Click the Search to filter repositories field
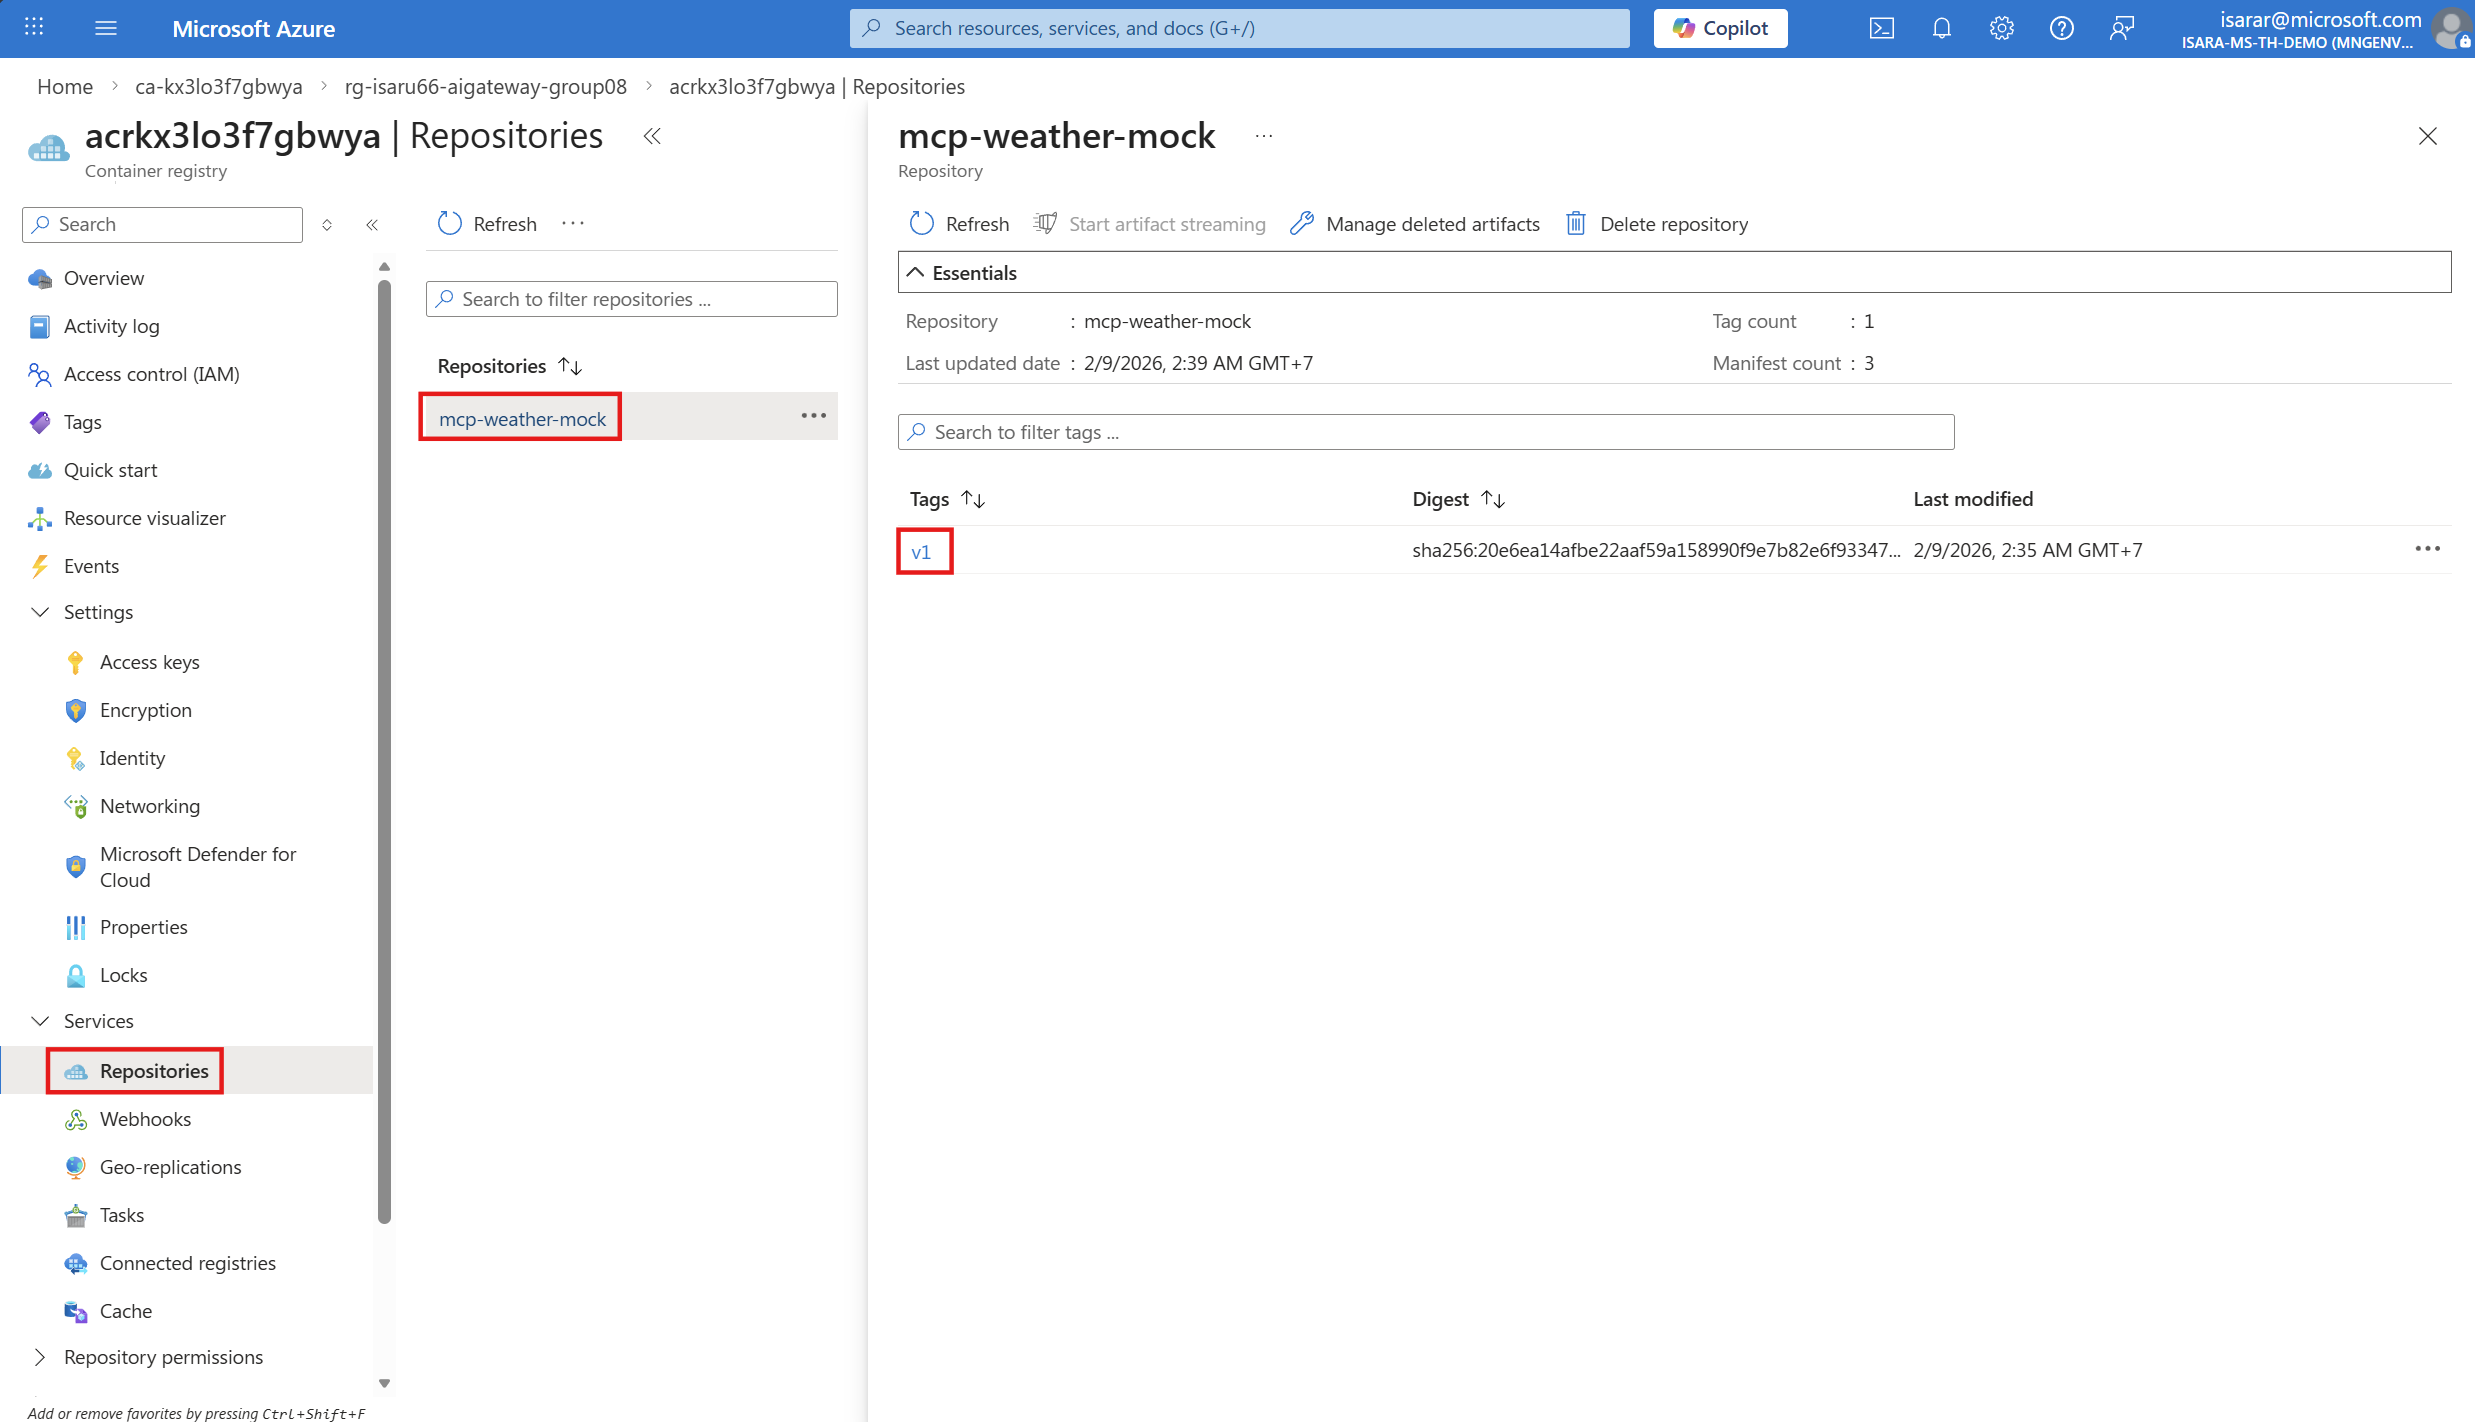Viewport: 2475px width, 1422px height. pyautogui.click(x=632, y=299)
